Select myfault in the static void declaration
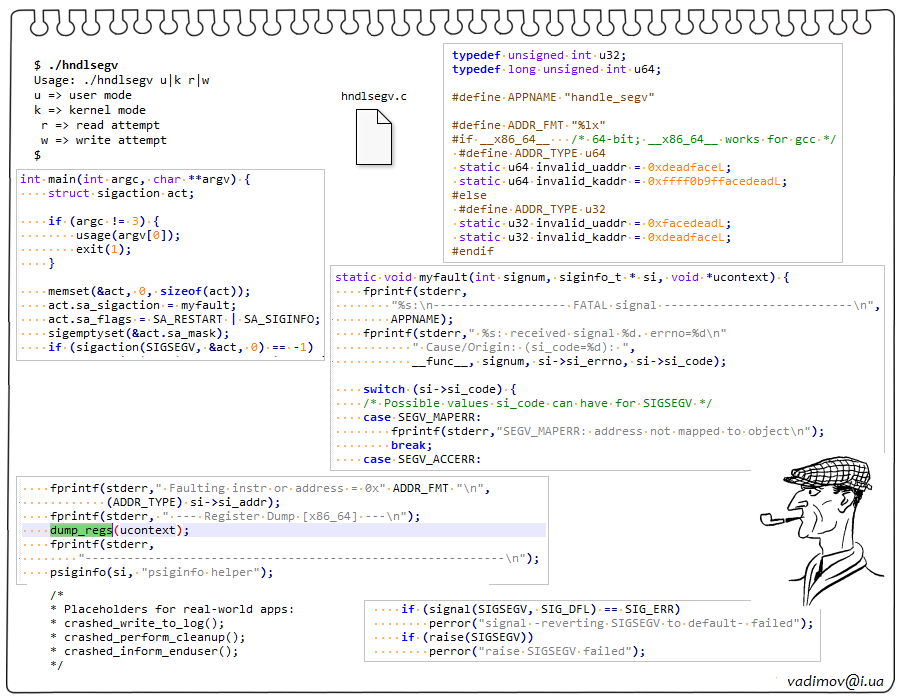This screenshot has height=700, width=900. [x=440, y=277]
